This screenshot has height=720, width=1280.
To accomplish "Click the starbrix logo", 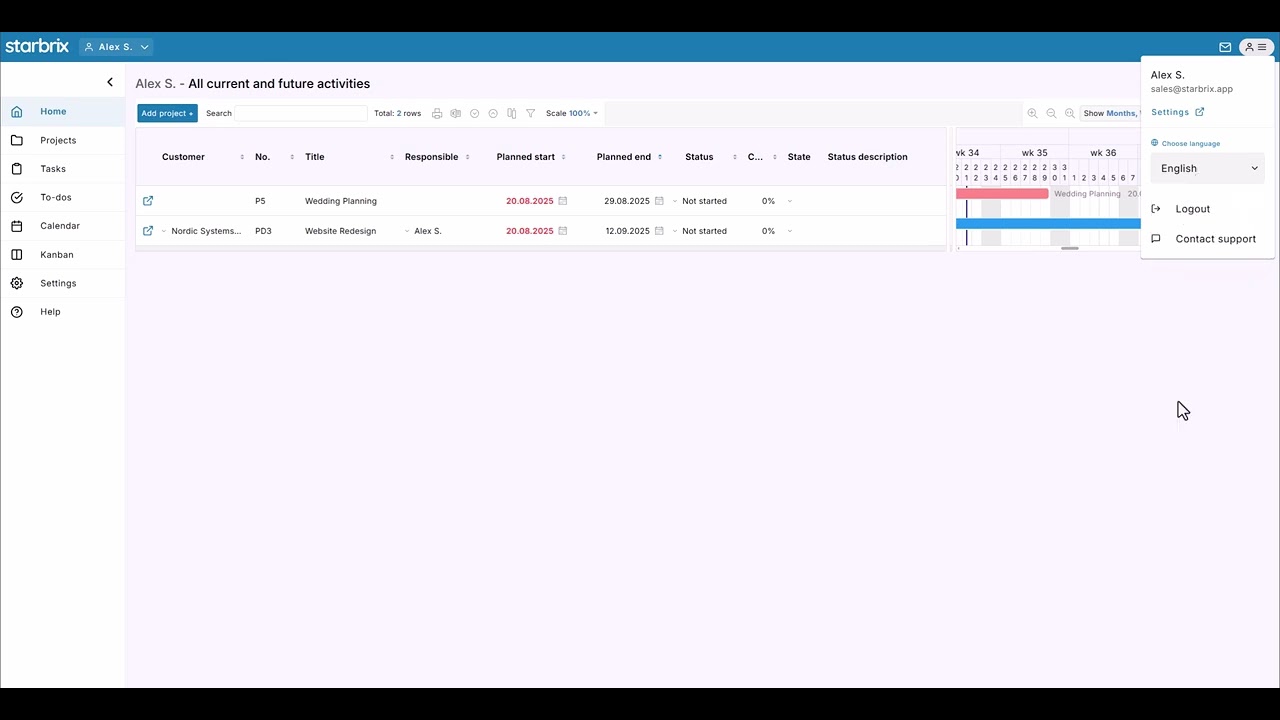I will (x=37, y=46).
